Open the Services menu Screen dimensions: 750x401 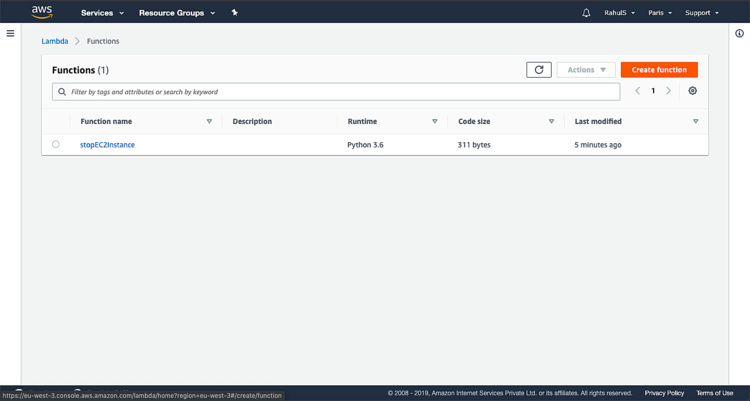click(x=102, y=13)
